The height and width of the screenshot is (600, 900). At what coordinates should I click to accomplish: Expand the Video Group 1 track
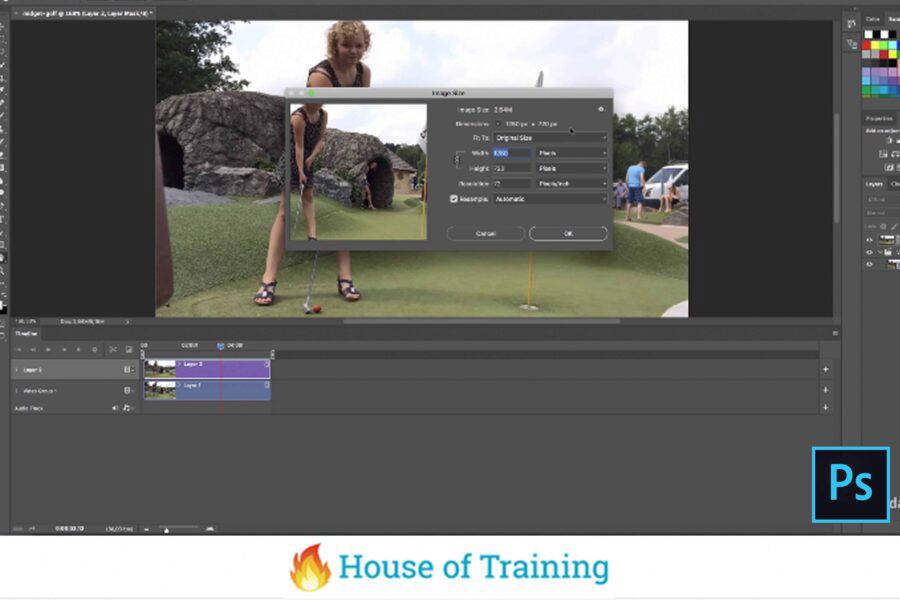coord(16,390)
